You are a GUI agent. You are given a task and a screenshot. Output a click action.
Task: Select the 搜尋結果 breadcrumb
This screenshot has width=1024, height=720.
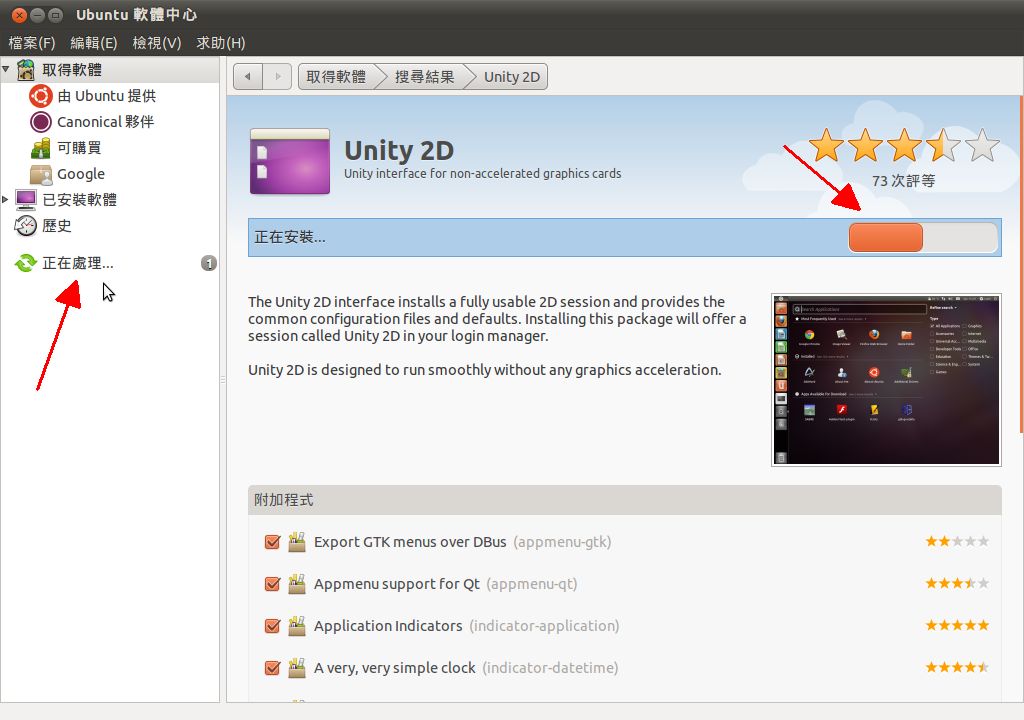click(424, 76)
